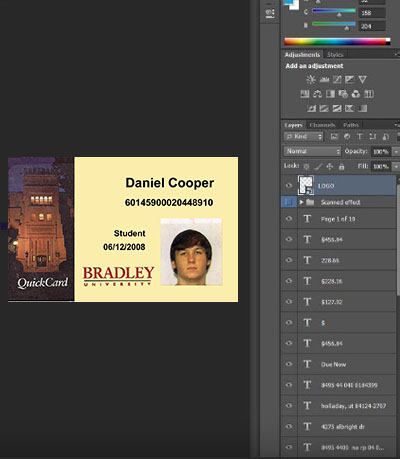Viewport: 400px width, 459px height.
Task: Open the Layers panel menu
Action: (397, 125)
